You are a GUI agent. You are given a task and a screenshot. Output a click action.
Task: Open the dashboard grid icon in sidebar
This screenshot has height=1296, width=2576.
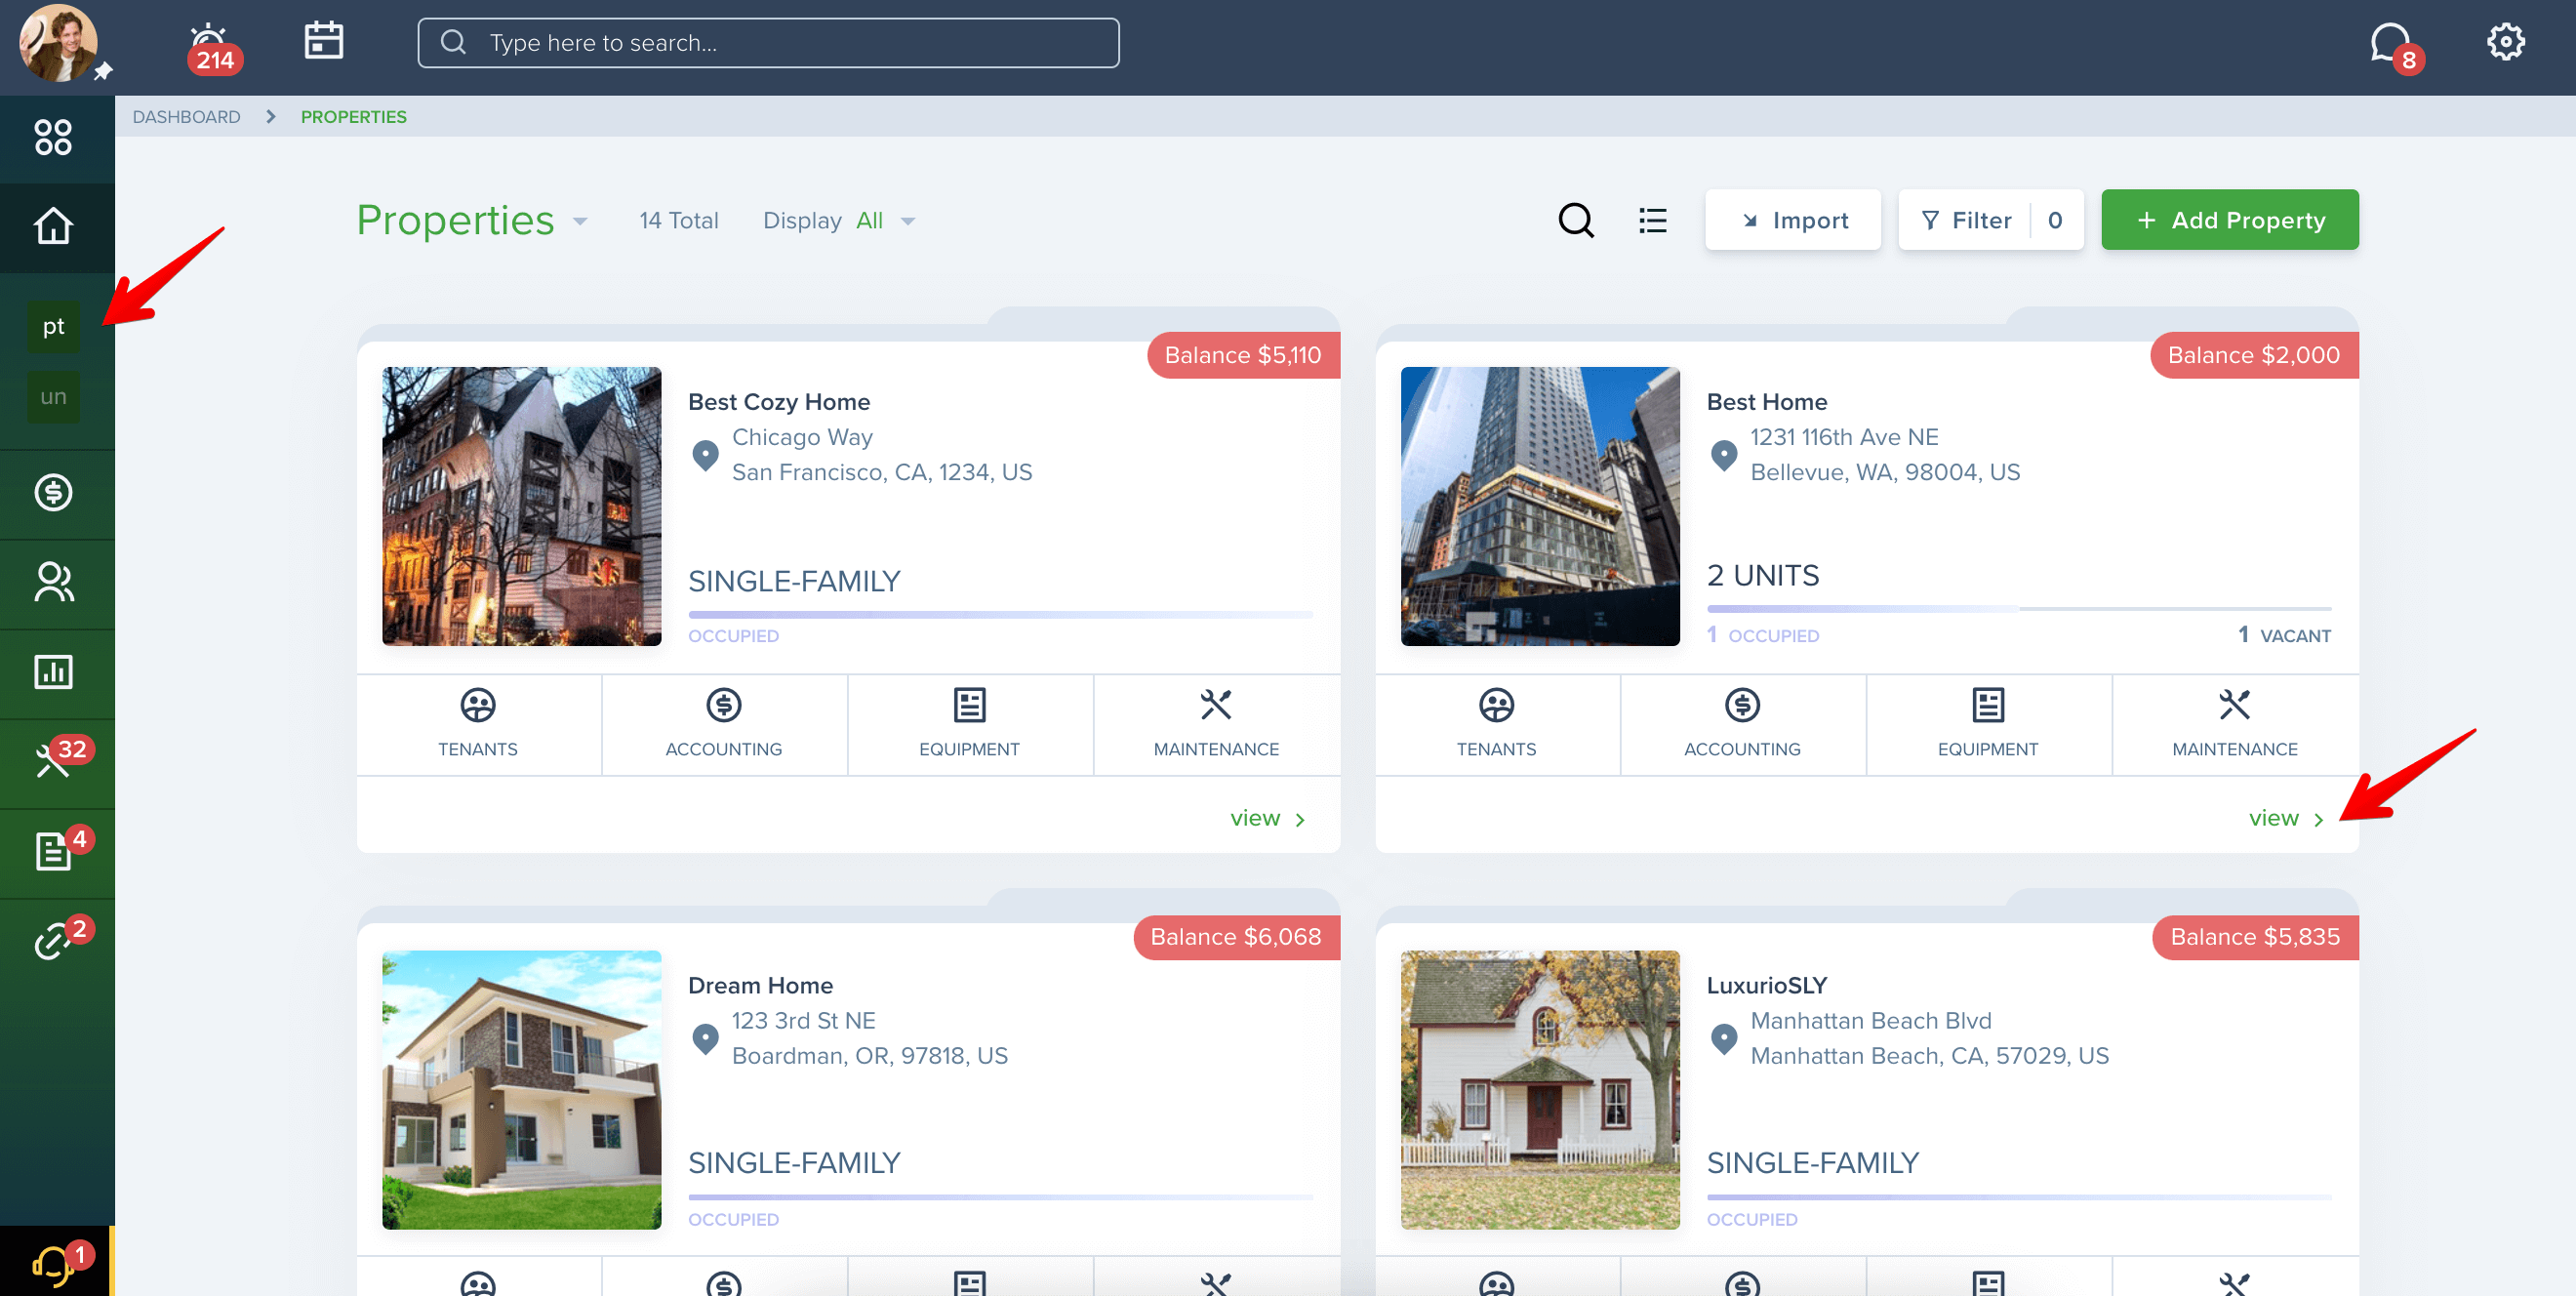click(x=53, y=137)
